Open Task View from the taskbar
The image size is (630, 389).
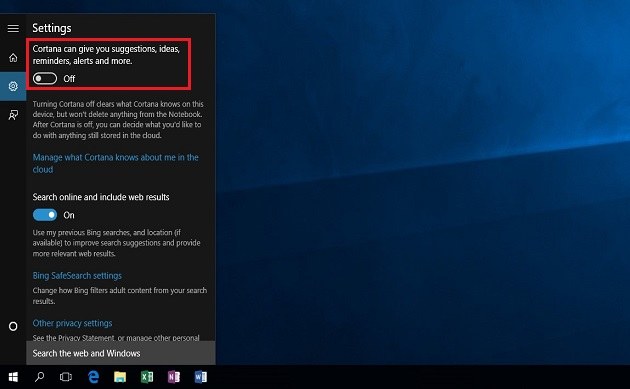66,377
